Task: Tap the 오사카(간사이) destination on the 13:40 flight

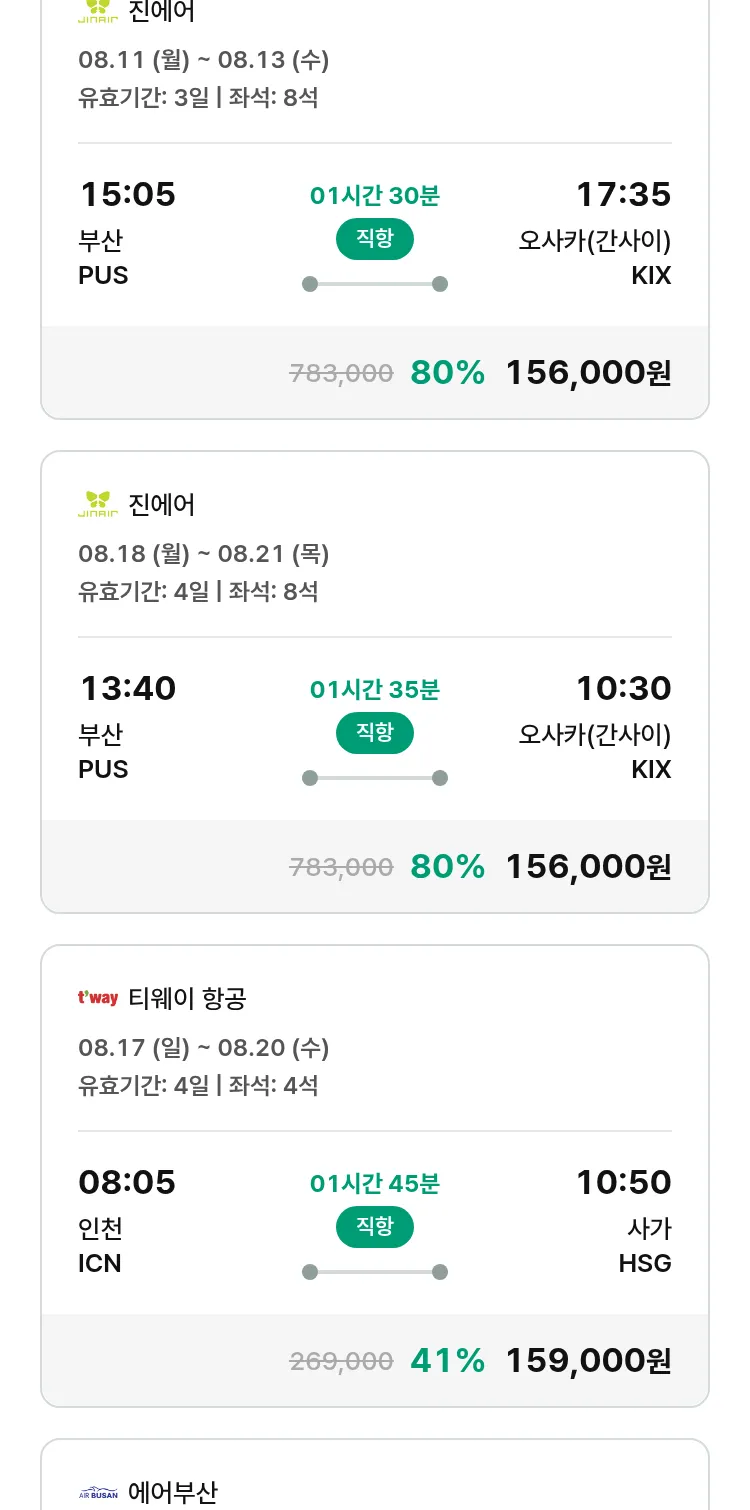Action: (x=594, y=735)
